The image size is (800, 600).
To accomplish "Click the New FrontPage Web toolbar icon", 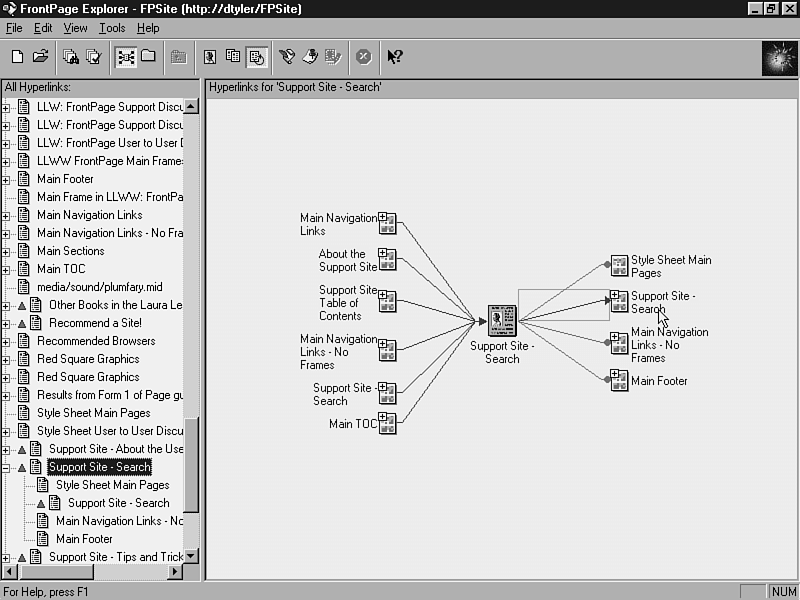I will tap(17, 57).
